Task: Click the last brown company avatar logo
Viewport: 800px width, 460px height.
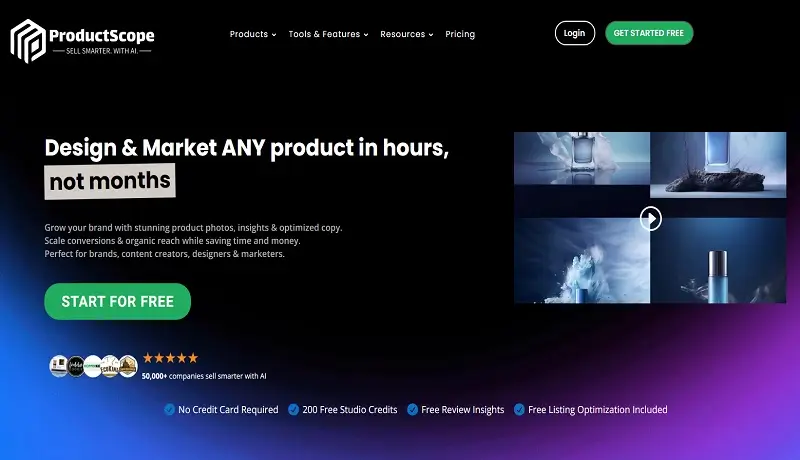Action: (128, 366)
